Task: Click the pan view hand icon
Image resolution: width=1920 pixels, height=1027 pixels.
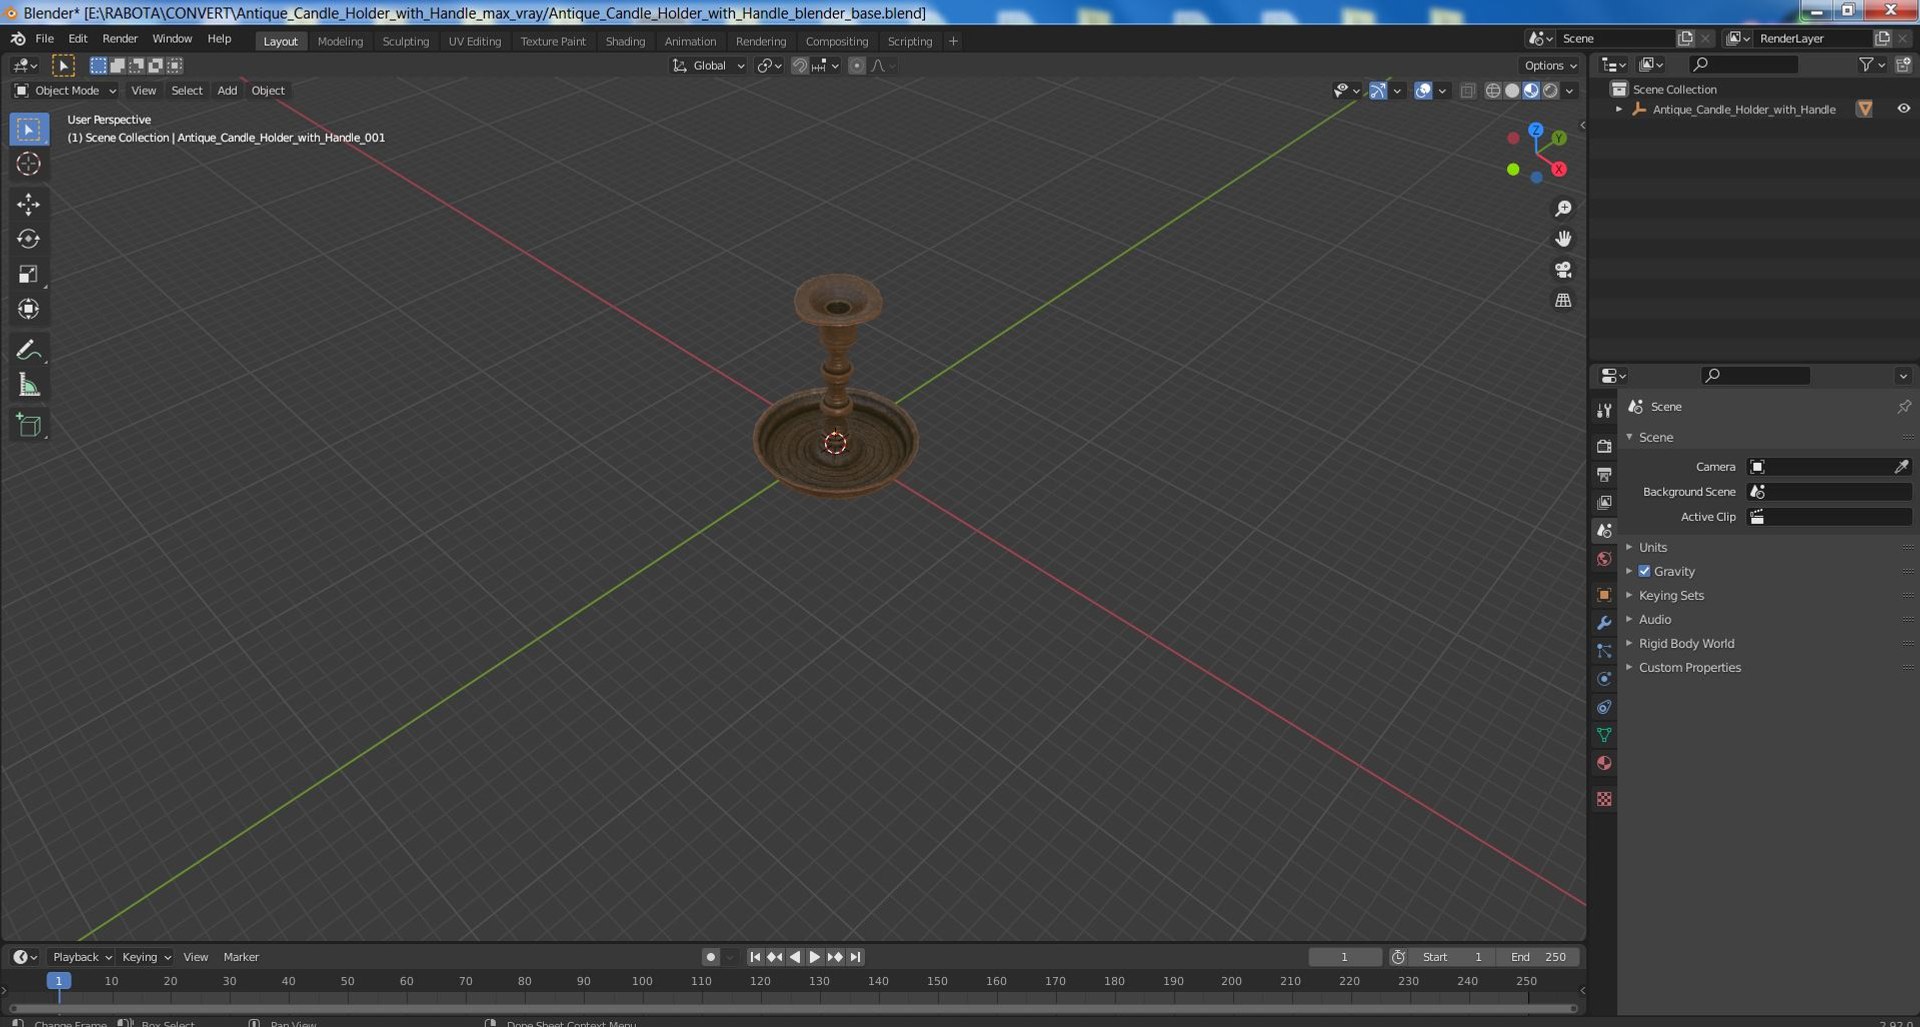Action: (1563, 239)
